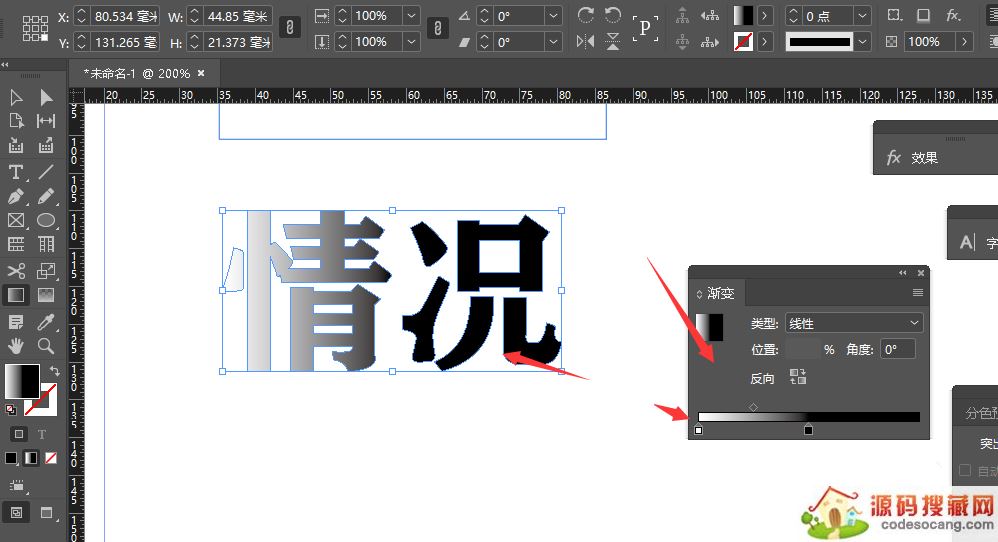
Task: Apply None to the selected object
Action: pyautogui.click(x=51, y=458)
